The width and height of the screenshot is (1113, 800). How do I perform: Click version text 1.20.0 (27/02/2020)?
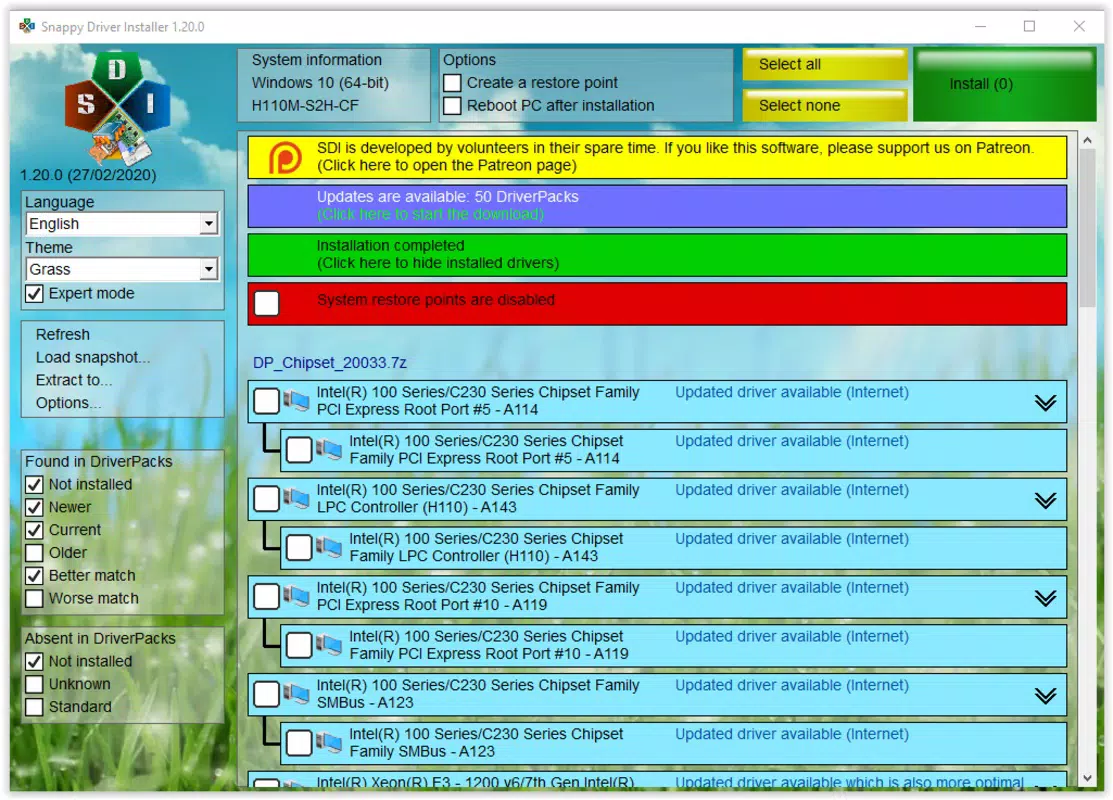click(87, 175)
